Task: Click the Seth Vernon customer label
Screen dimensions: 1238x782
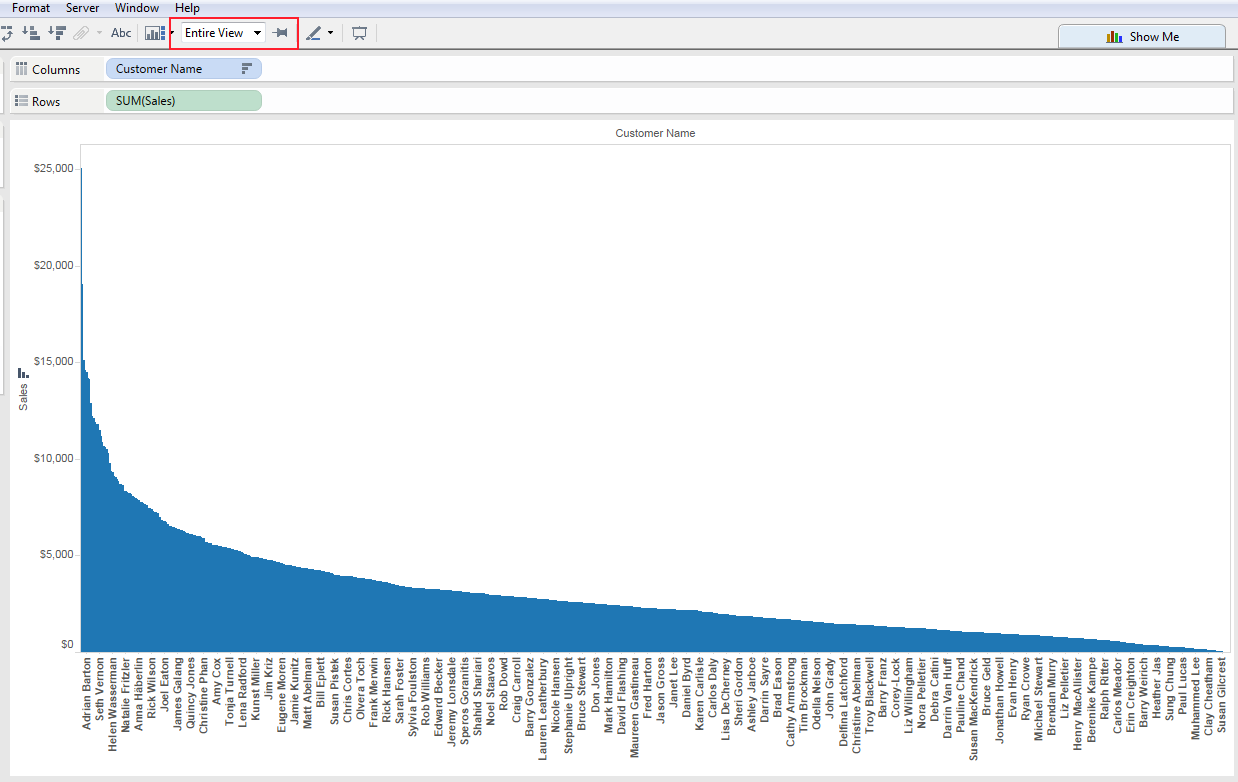Action: [100, 687]
